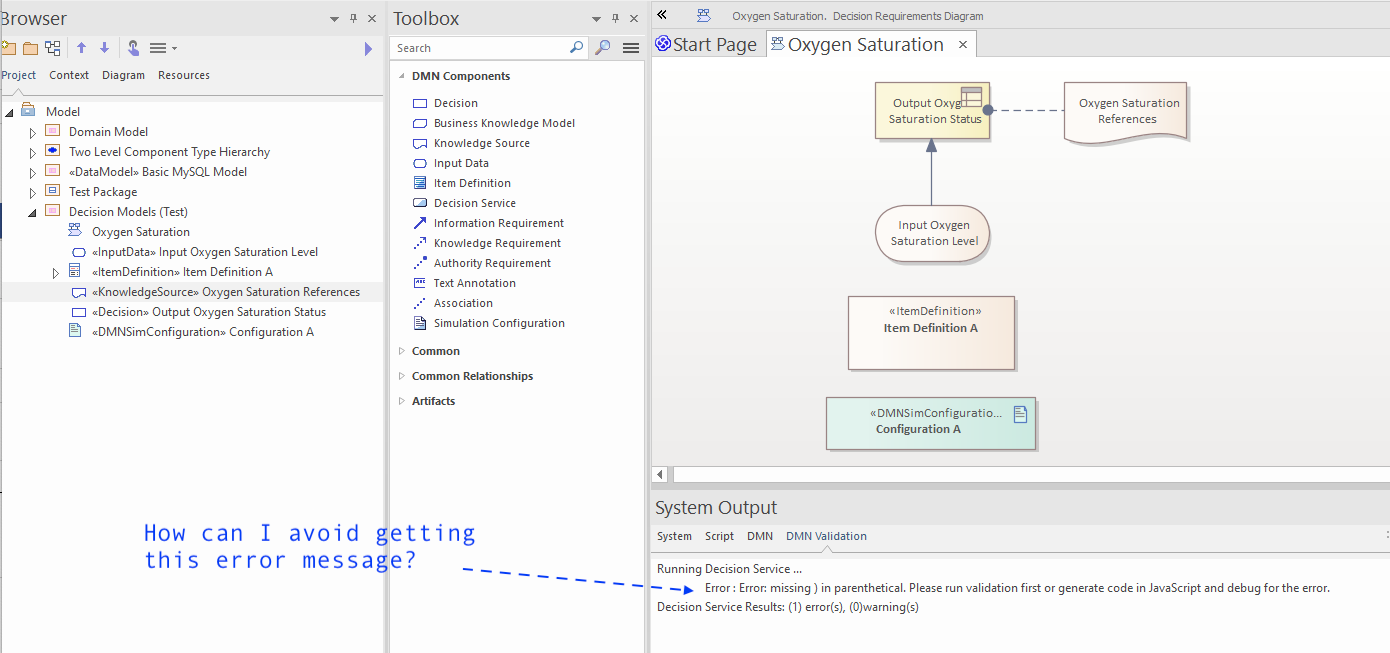The image size is (1390, 653).
Task: Pin the Browser panel
Action: [353, 19]
